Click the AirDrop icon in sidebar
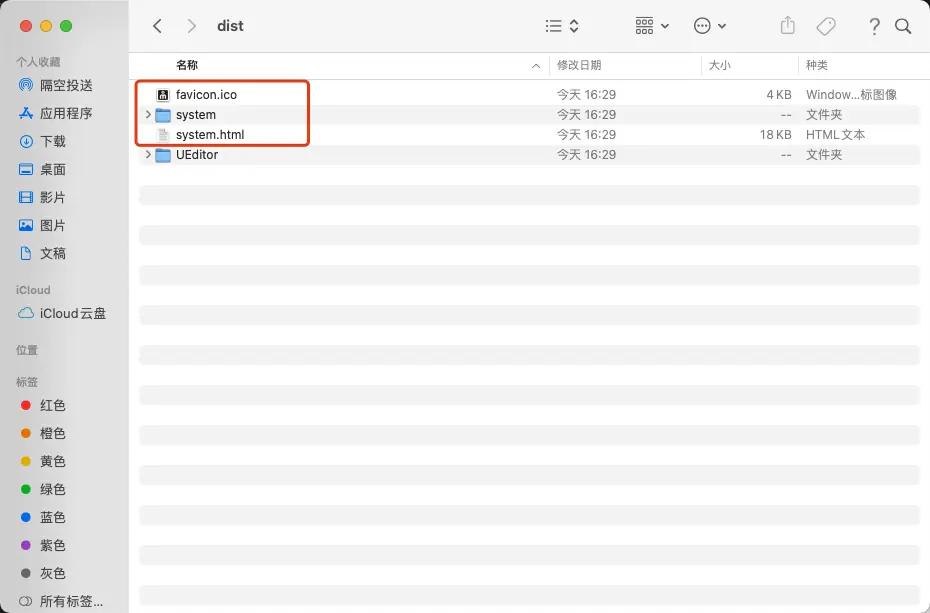The height and width of the screenshot is (613, 930). (26, 85)
